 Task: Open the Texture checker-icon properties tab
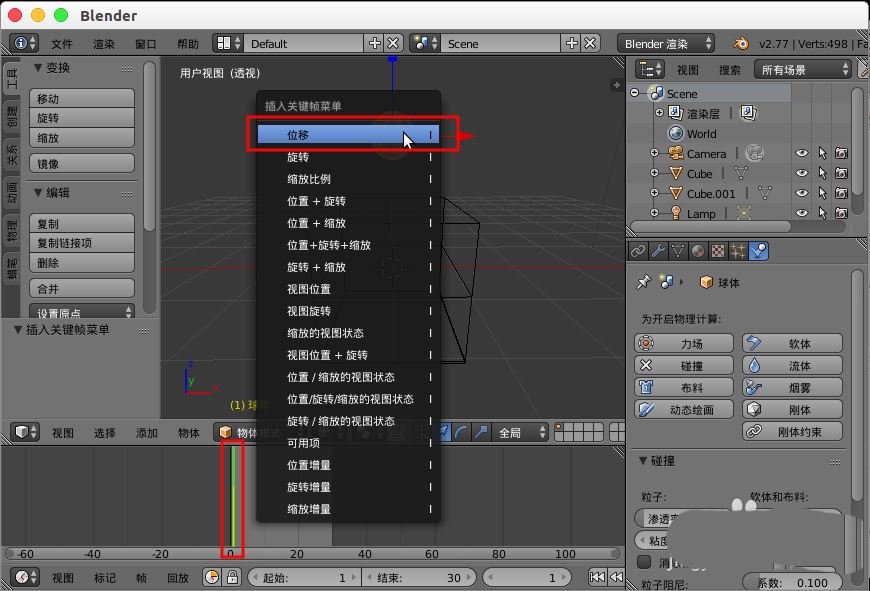click(720, 250)
